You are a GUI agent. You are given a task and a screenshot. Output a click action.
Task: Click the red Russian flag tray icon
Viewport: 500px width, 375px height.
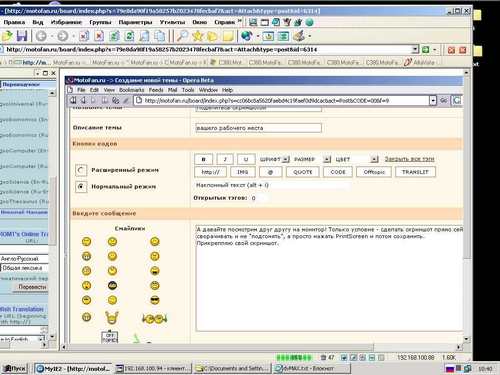tap(450, 369)
